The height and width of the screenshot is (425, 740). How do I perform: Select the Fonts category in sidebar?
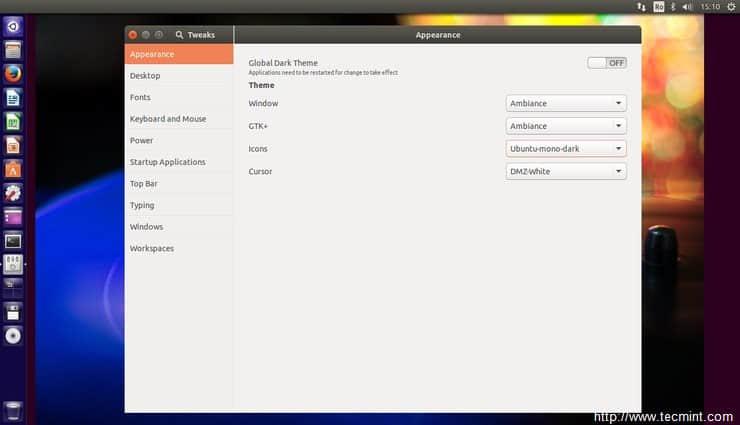pos(141,97)
